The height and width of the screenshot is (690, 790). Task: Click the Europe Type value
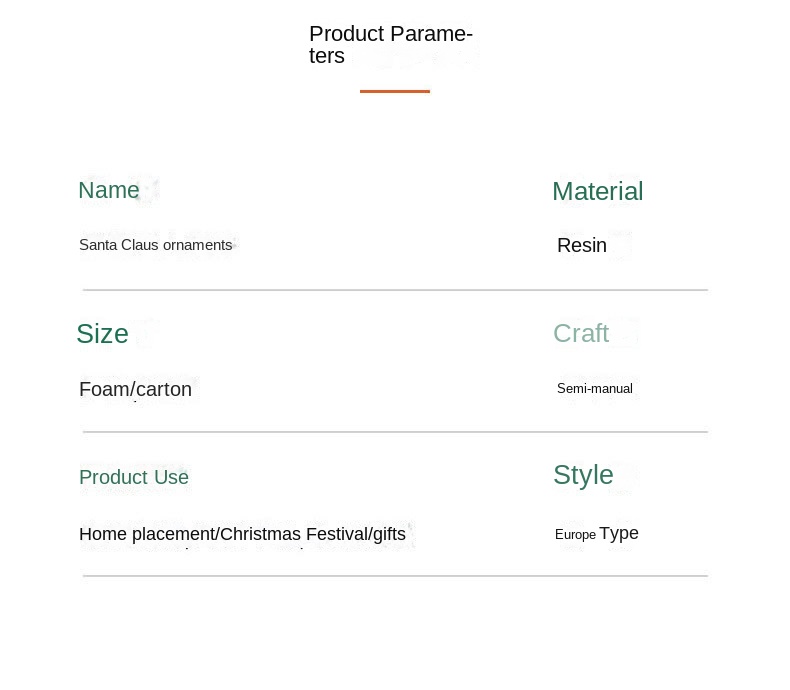coord(597,533)
